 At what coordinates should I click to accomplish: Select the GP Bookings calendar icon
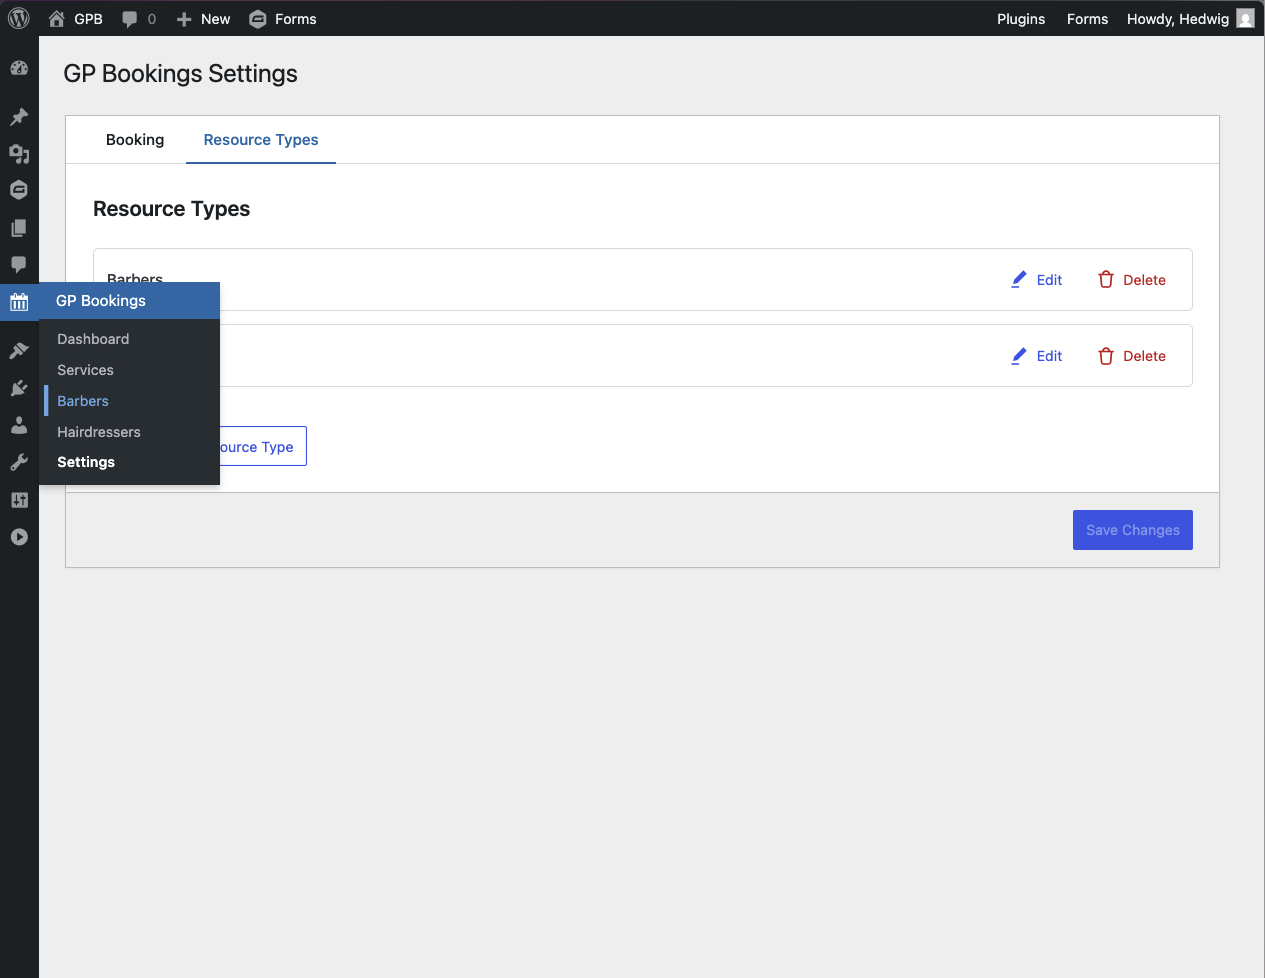(19, 302)
